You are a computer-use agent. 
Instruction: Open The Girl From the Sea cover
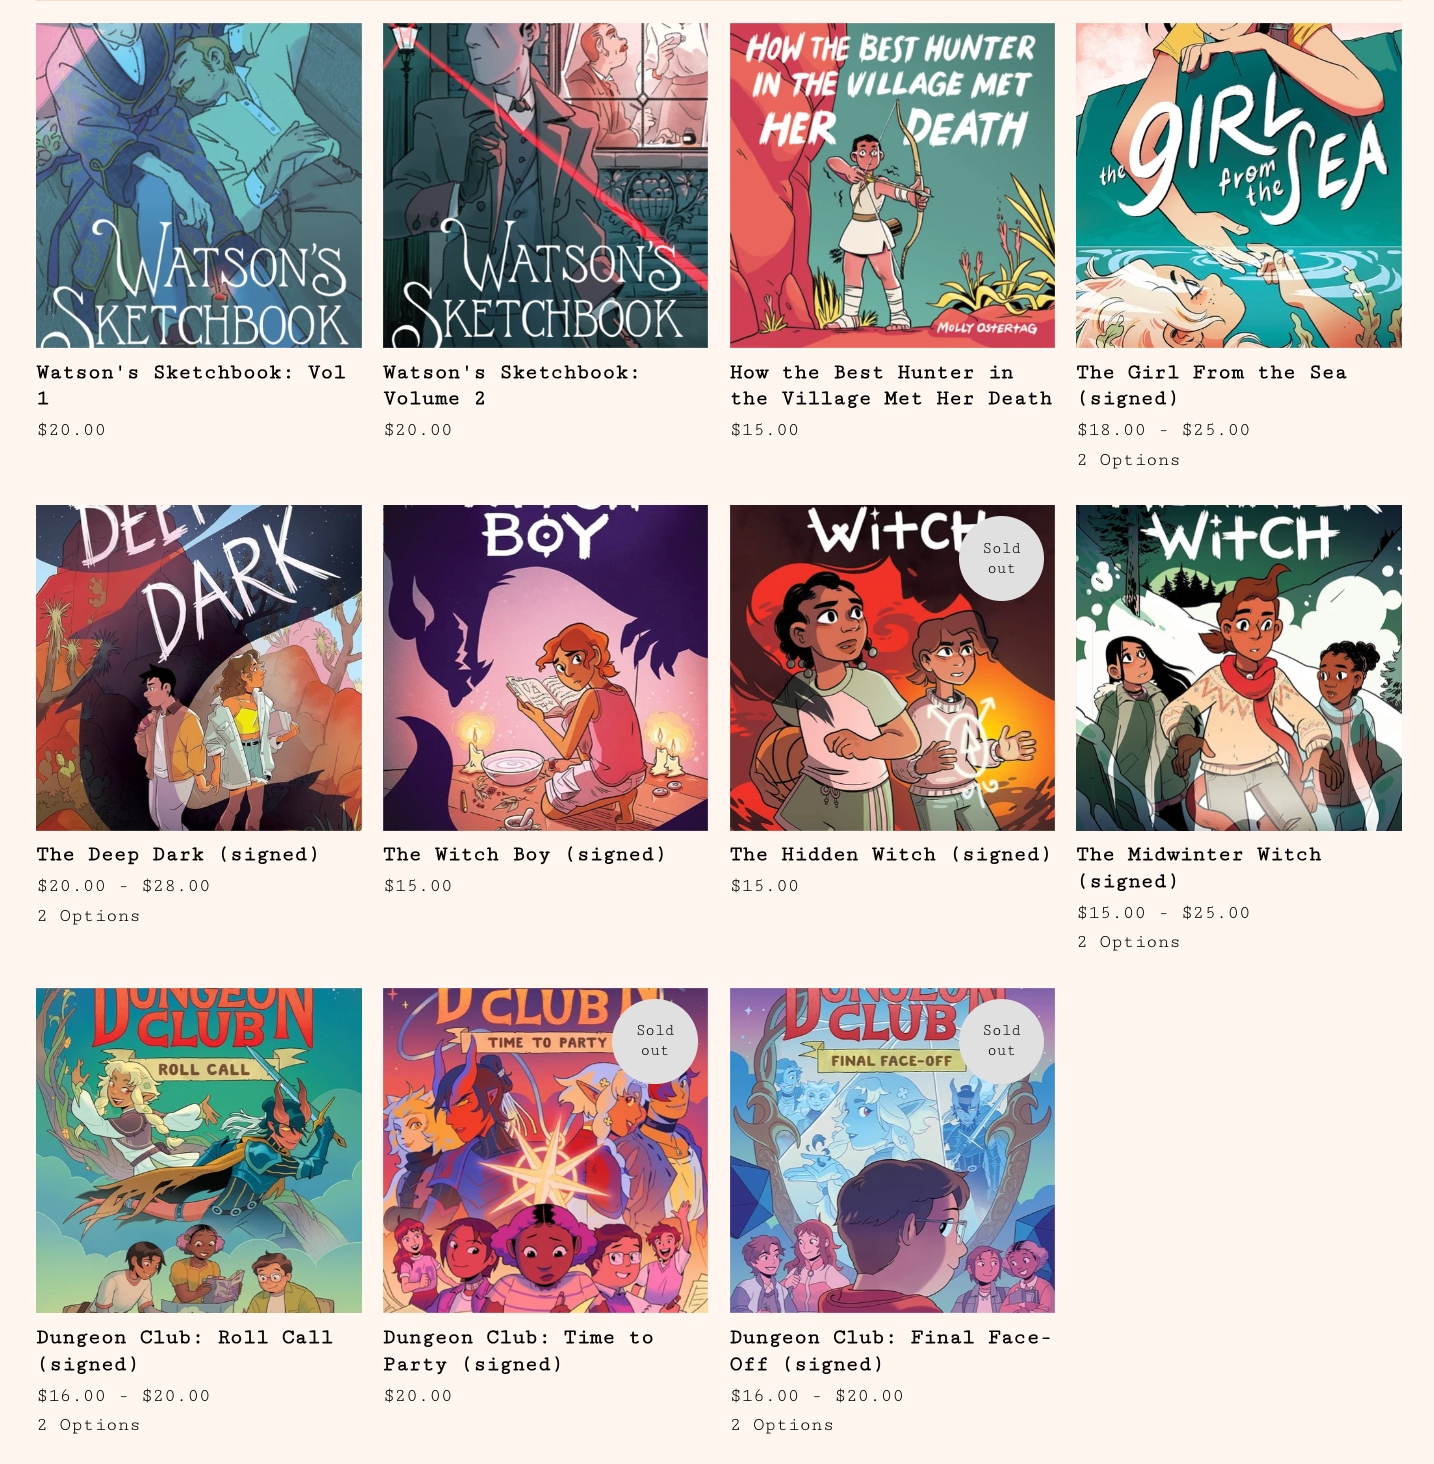[1239, 185]
